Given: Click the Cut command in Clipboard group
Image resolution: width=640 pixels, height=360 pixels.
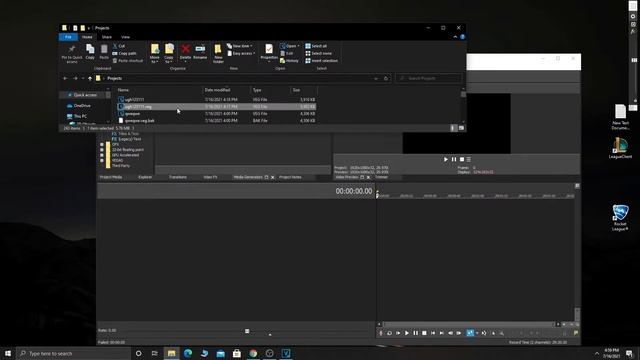Looking at the screenshot, I should click(x=119, y=46).
